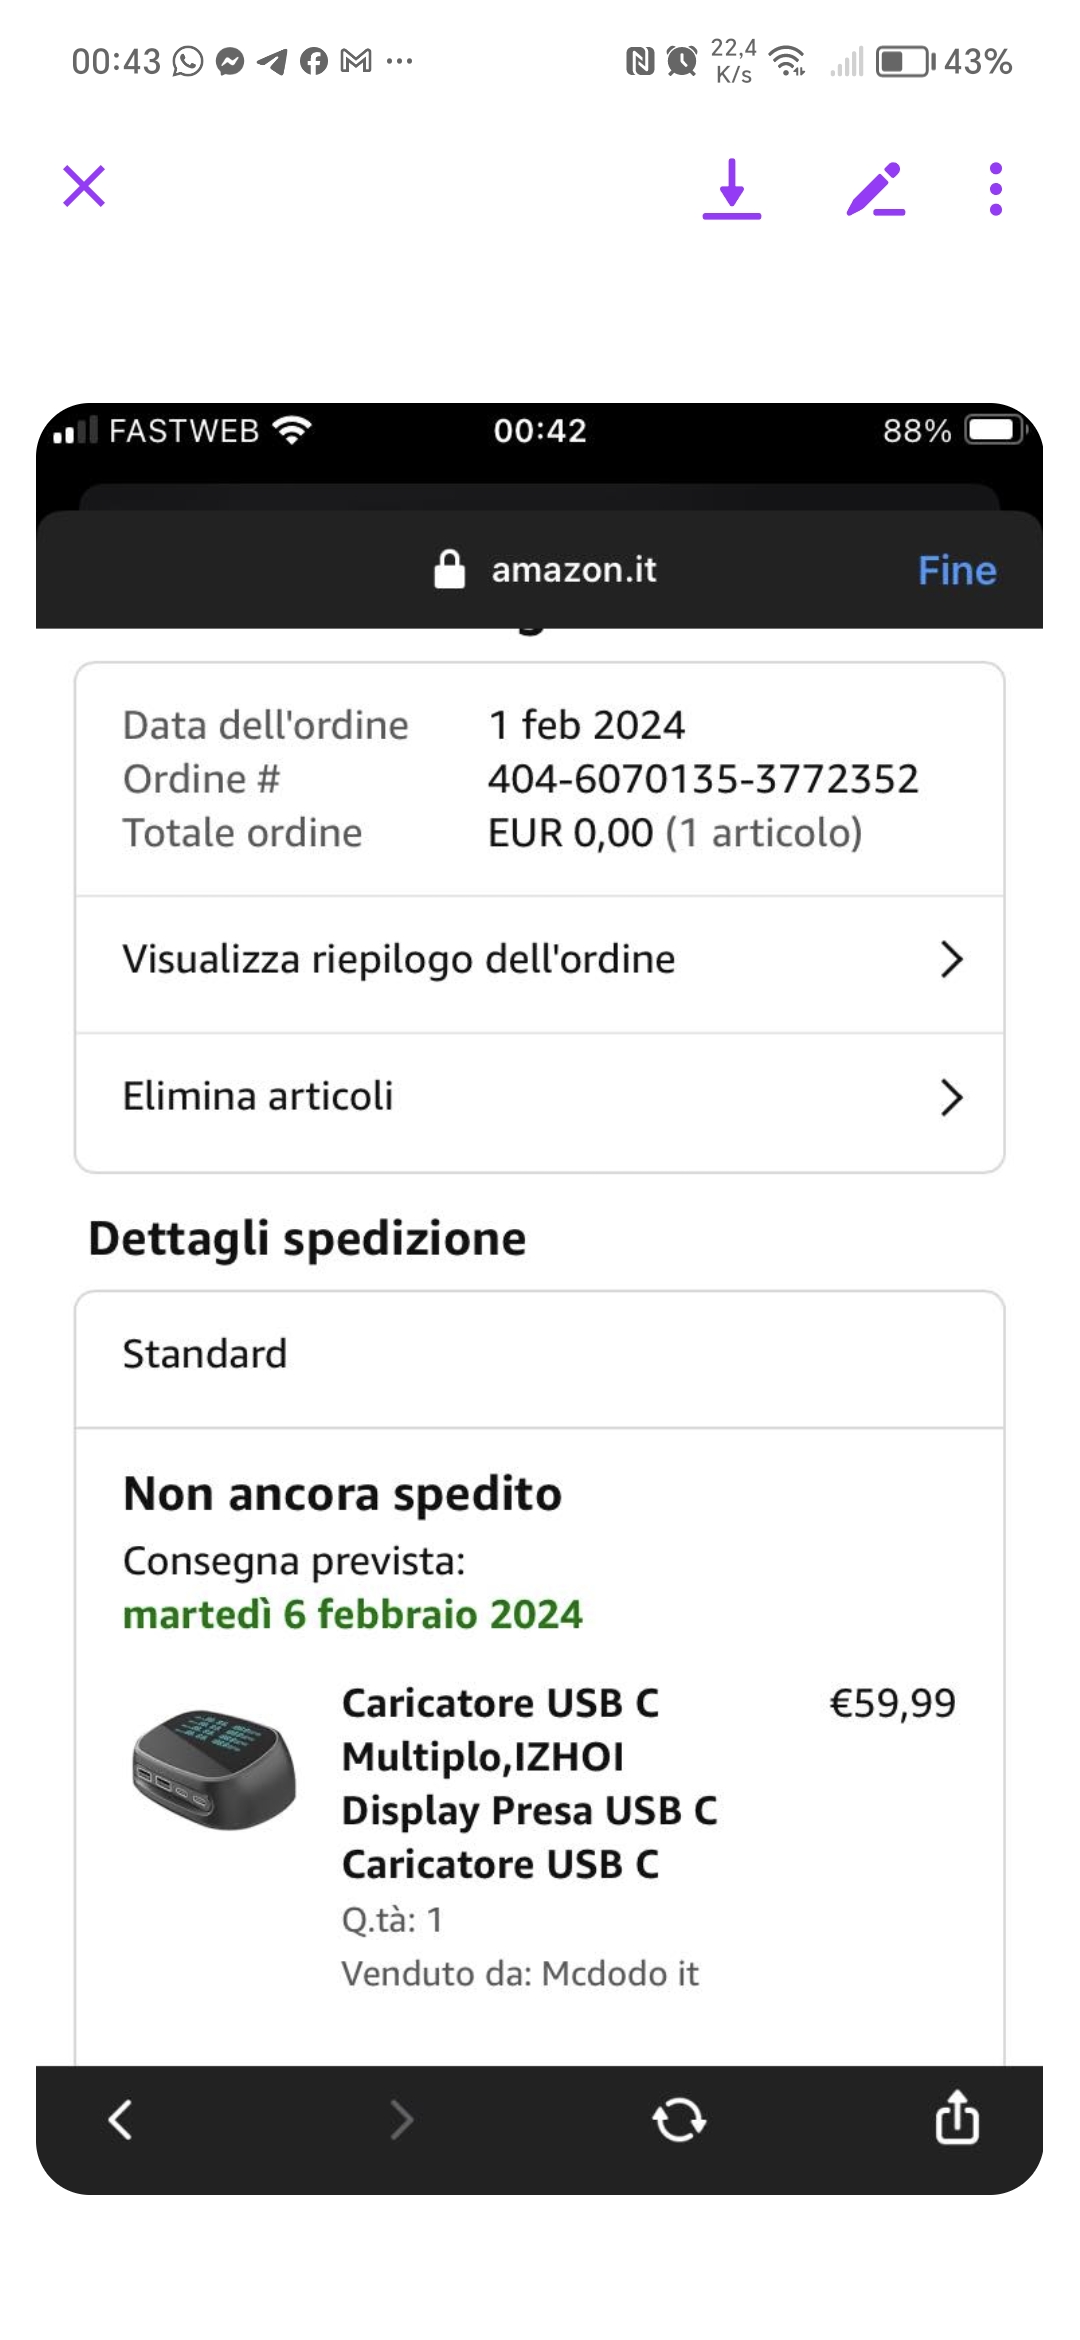Image resolution: width=1080 pixels, height=2340 pixels.
Task: Close the image viewer with X
Action: 84,187
